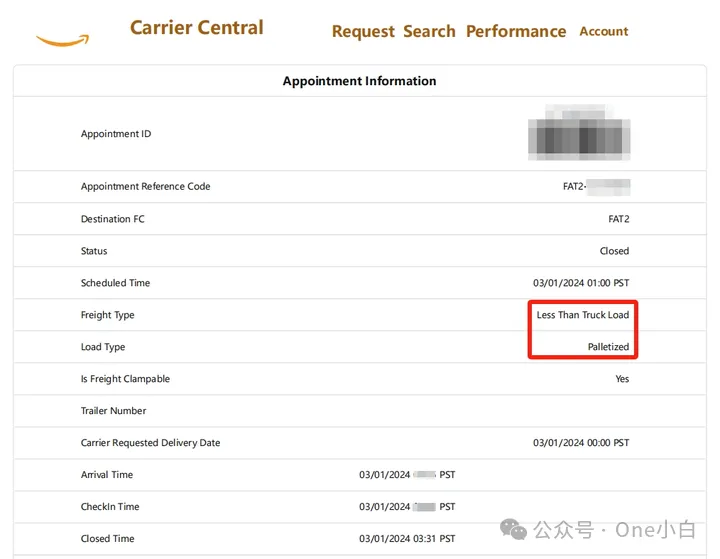The height and width of the screenshot is (559, 720).
Task: Select the Freight Type label
Action: click(x=107, y=315)
